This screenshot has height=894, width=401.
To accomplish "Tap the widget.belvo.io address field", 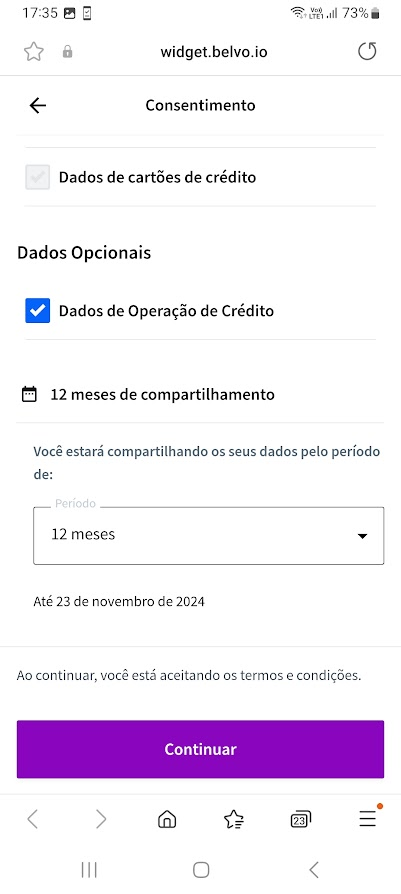I will [x=214, y=52].
